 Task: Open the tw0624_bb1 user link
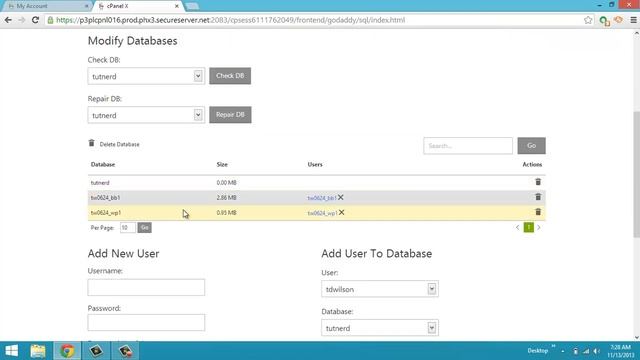click(x=322, y=198)
